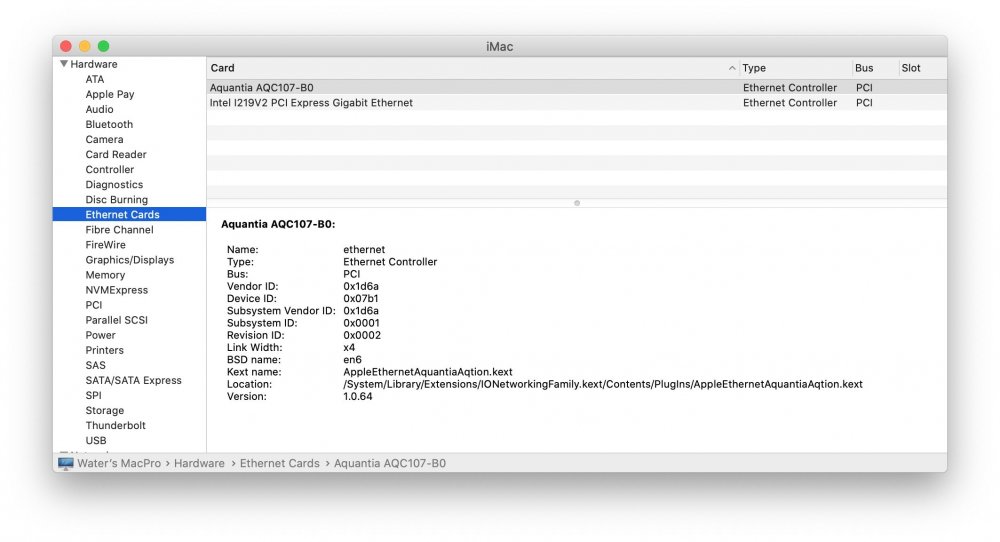Select the Intel I219V2 Gigabit Ethernet row

click(x=577, y=103)
